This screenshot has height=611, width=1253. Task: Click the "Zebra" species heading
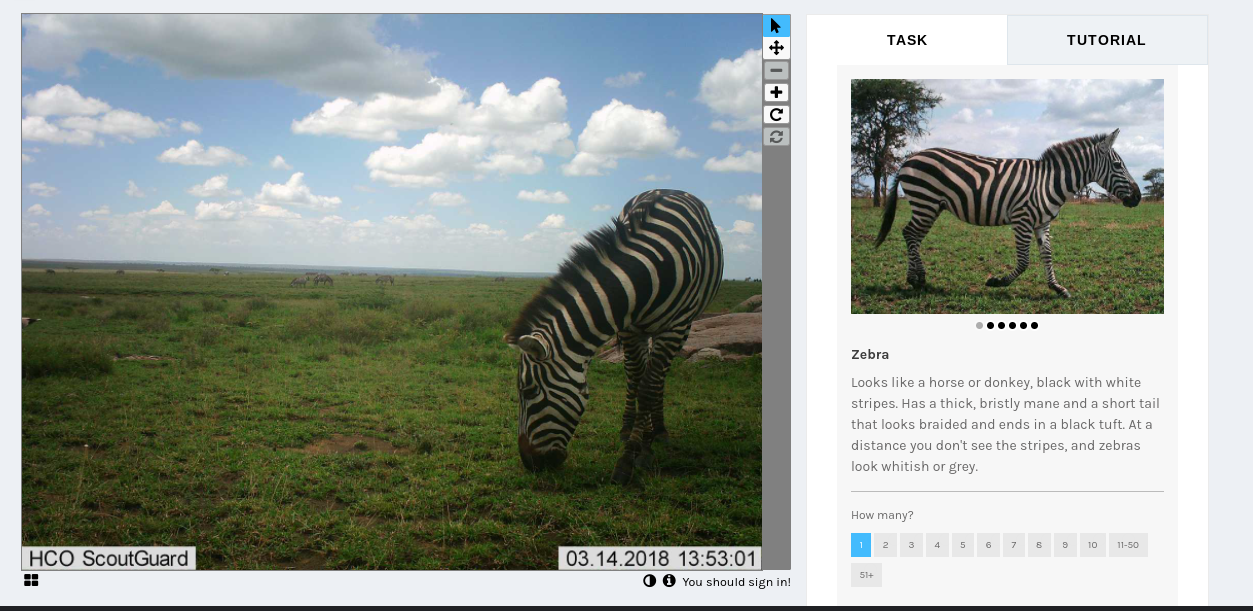click(x=870, y=354)
